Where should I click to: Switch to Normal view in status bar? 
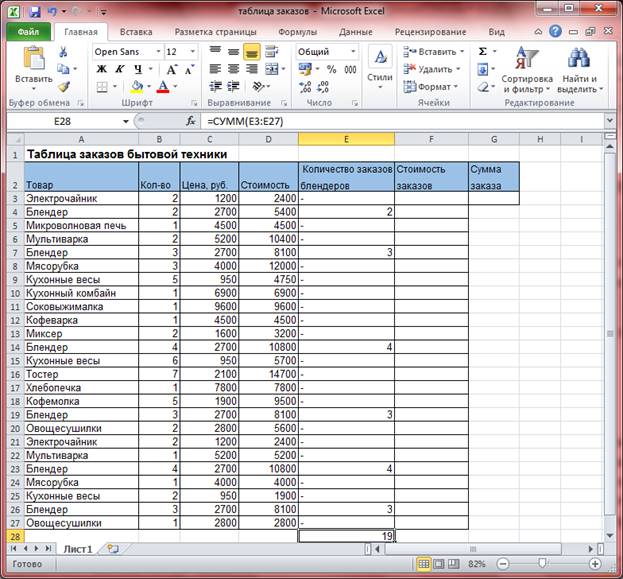(x=424, y=564)
